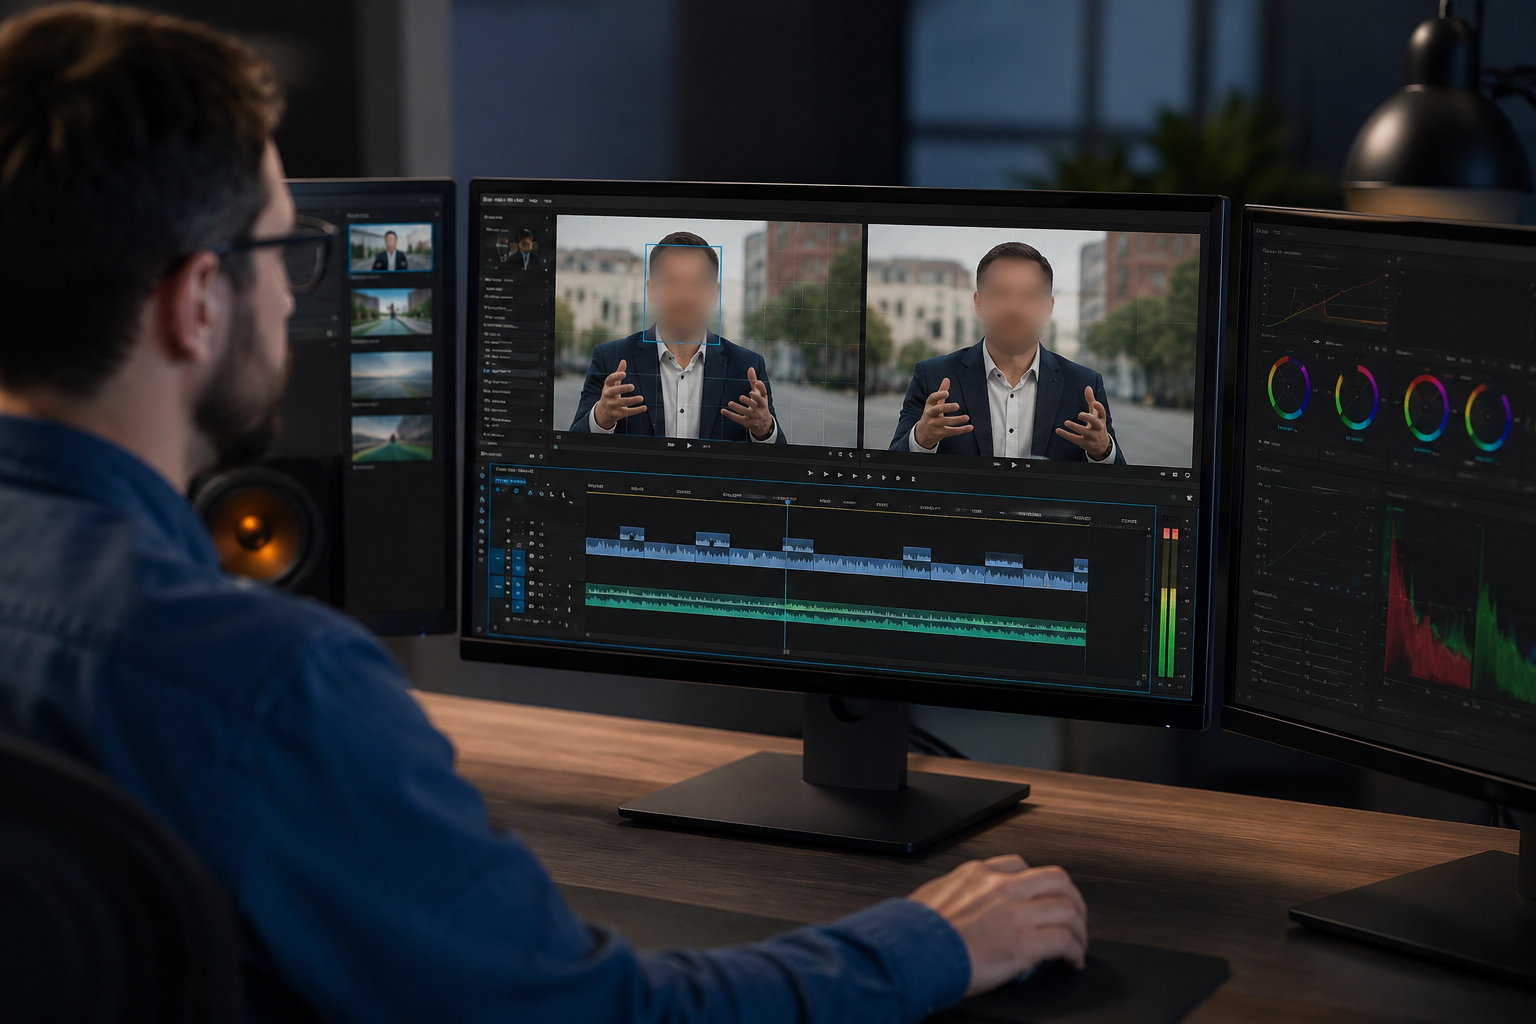The image size is (1536, 1024).
Task: Open the top speaker clip thumbnail on the left monitor
Action: (x=390, y=248)
